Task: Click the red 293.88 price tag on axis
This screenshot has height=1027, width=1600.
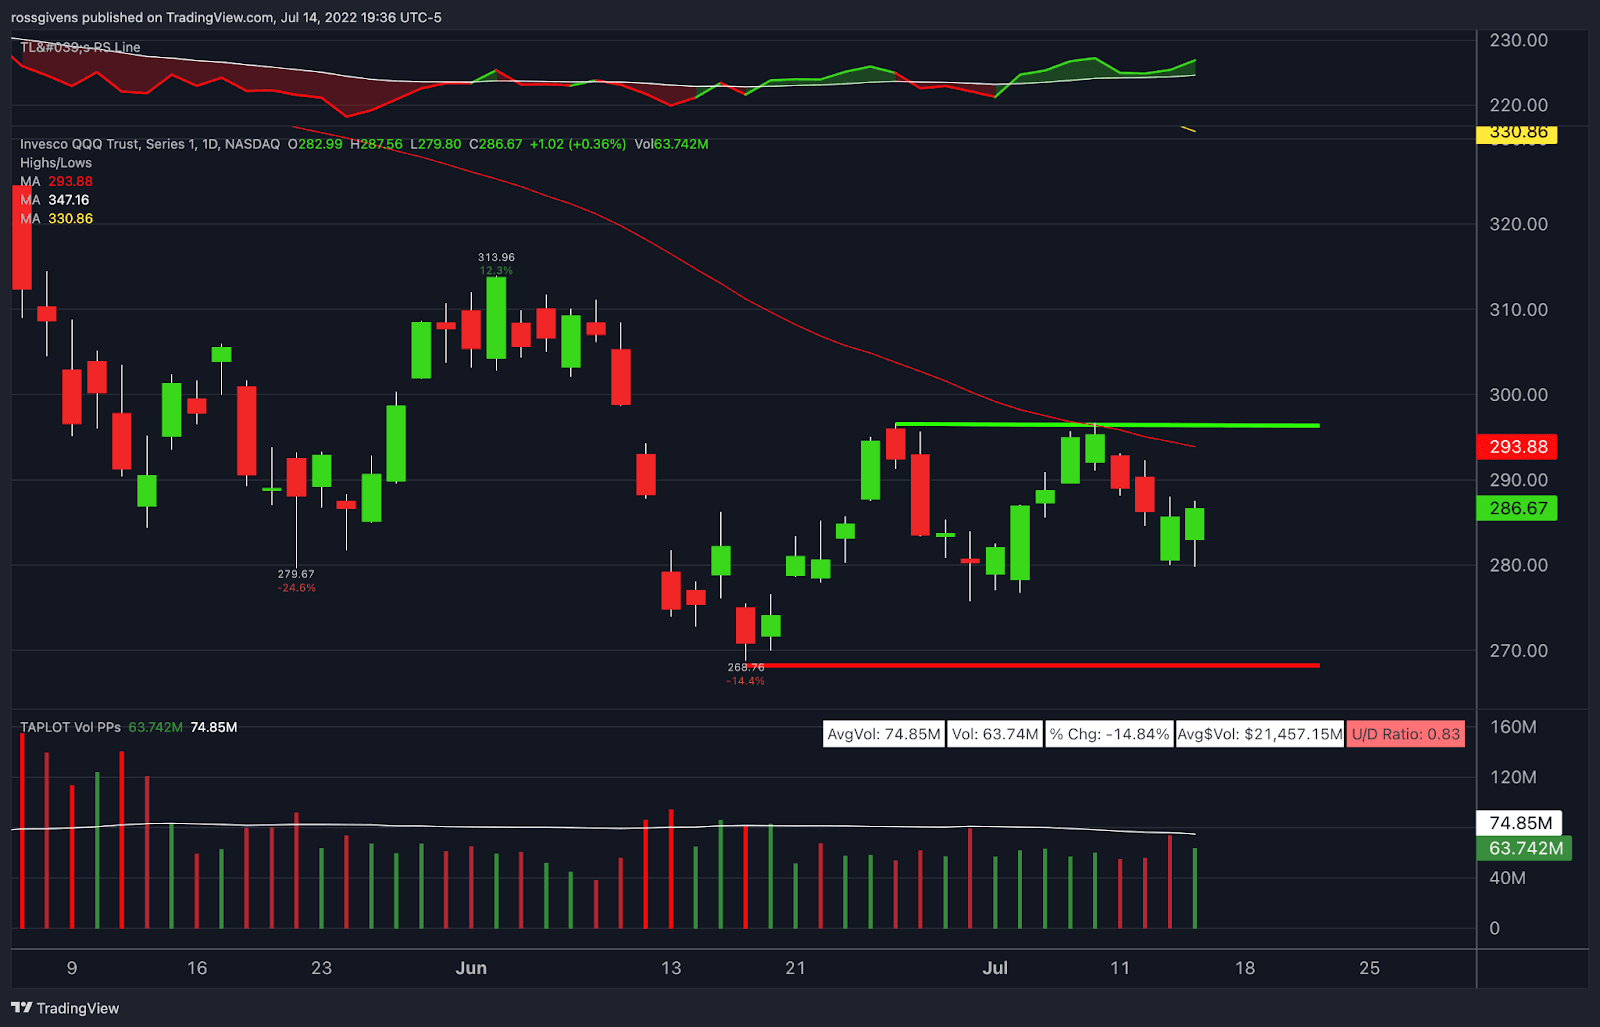Action: 1517,447
